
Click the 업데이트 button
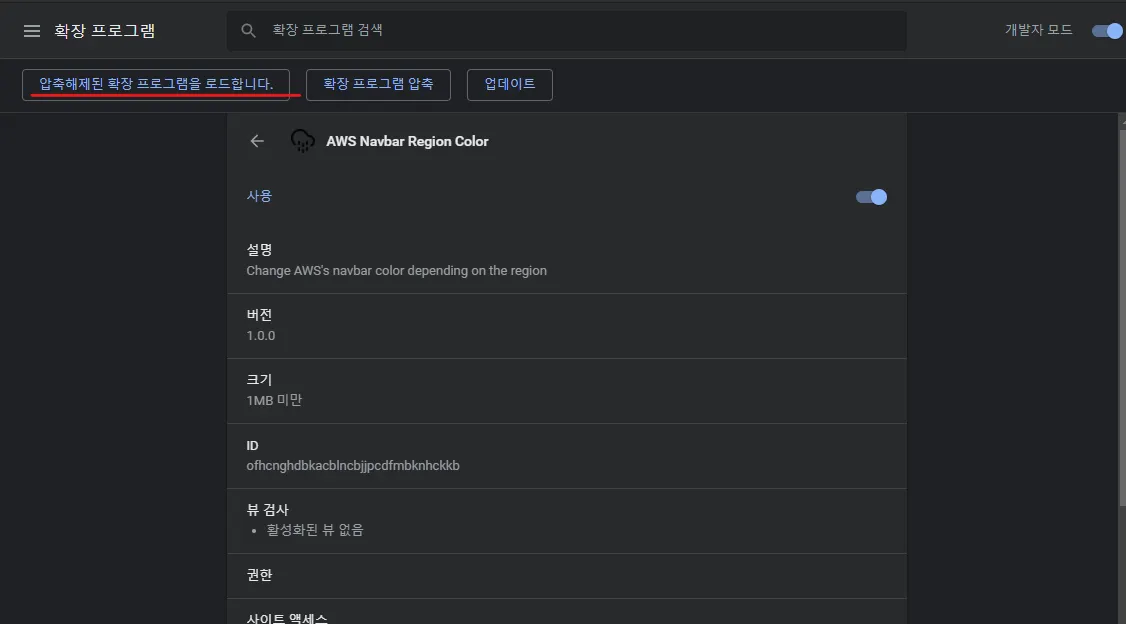510,85
